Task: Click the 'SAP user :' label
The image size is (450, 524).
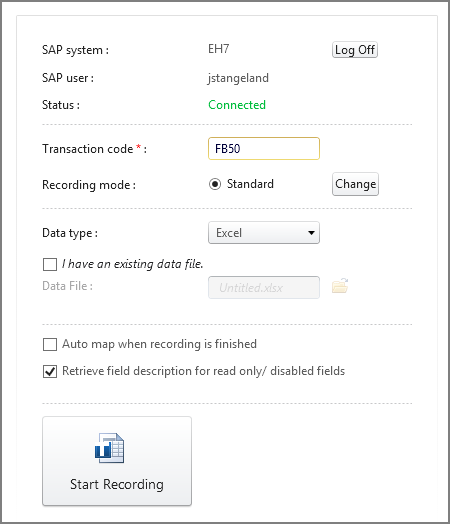Action: pos(68,78)
